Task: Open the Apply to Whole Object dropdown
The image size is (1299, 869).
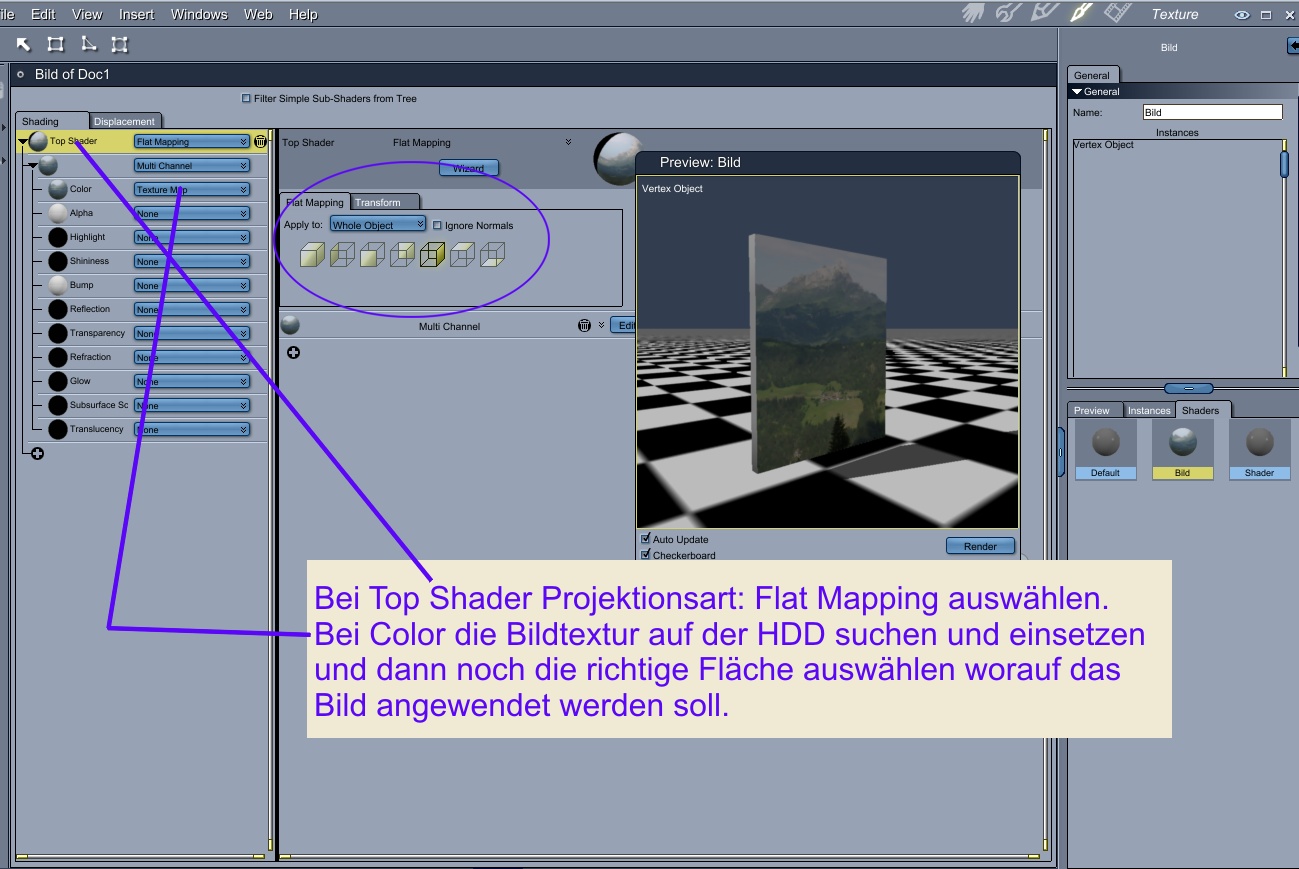Action: coord(378,225)
